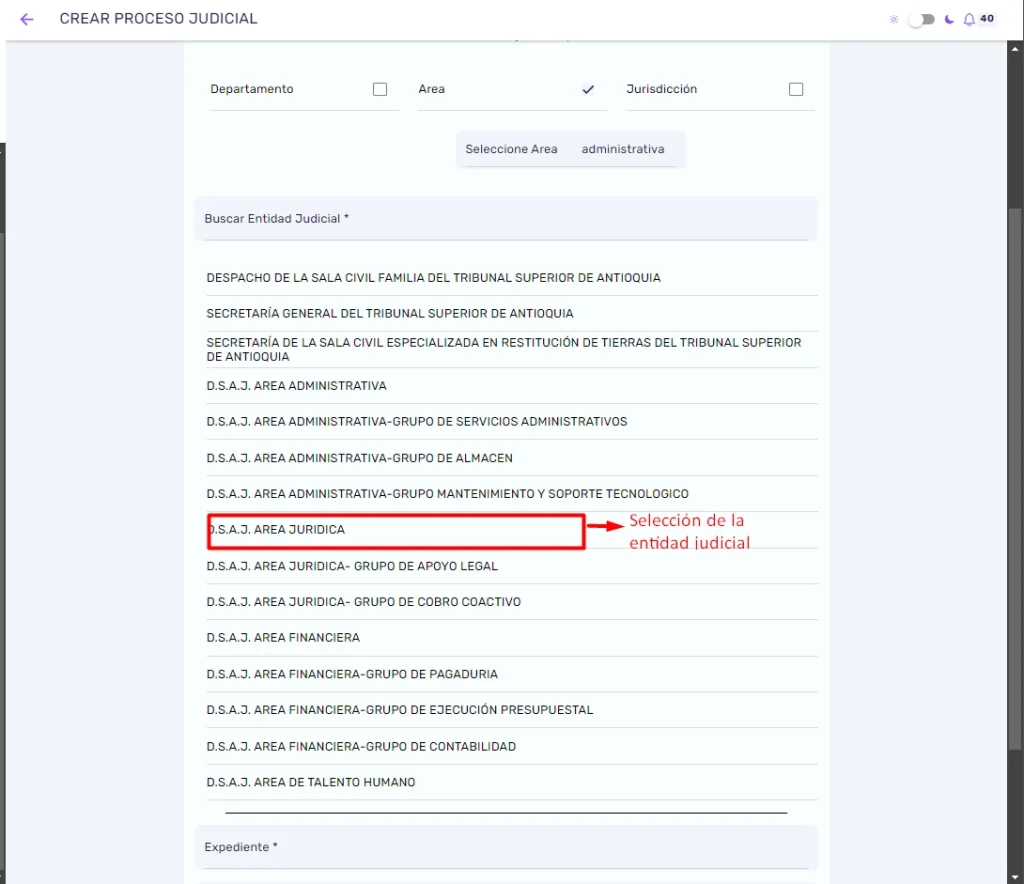Check the Departamento checkbox
Viewport: 1024px width, 884px height.
click(380, 89)
